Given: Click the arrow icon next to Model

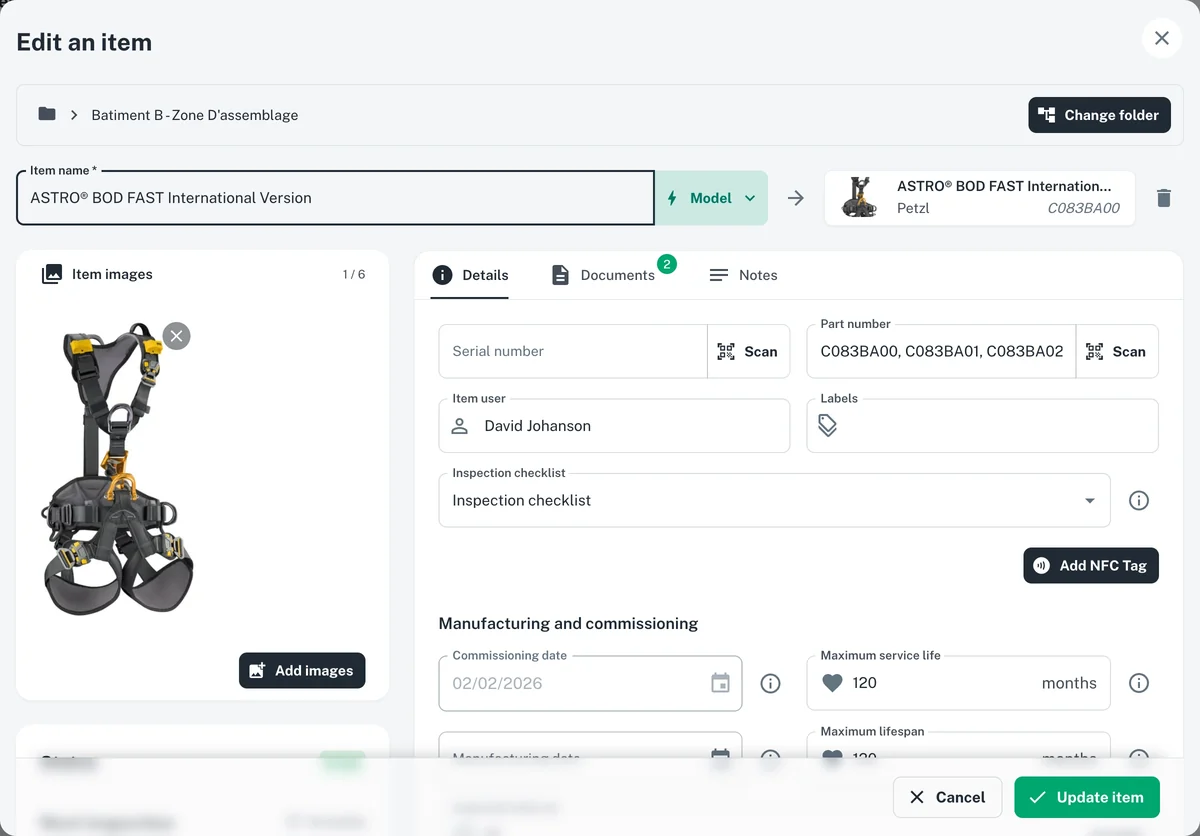Looking at the screenshot, I should 796,198.
